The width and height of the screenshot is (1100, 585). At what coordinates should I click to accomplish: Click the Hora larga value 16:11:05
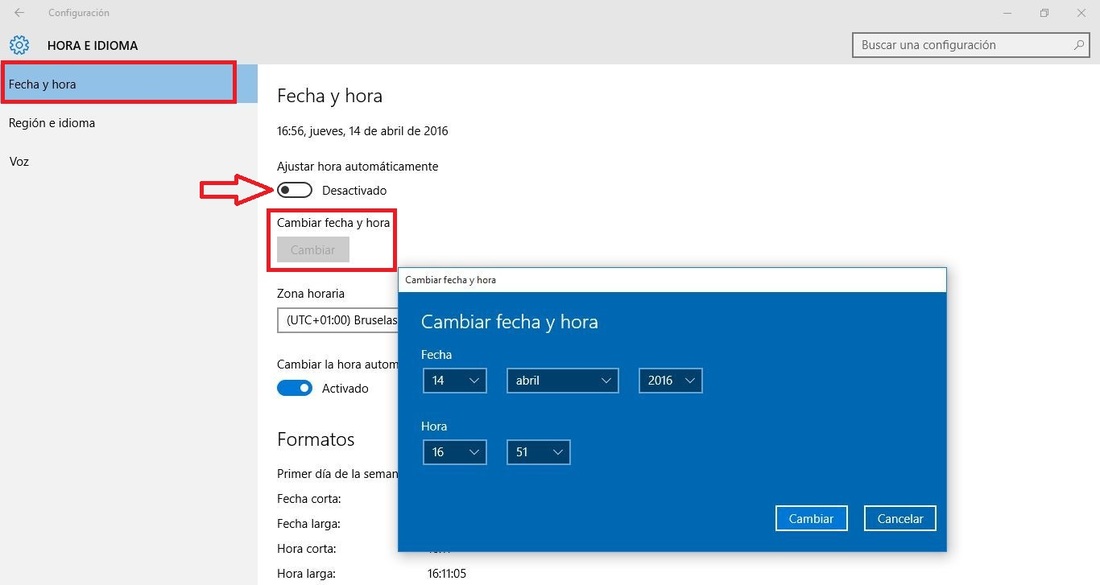pyautogui.click(x=447, y=573)
